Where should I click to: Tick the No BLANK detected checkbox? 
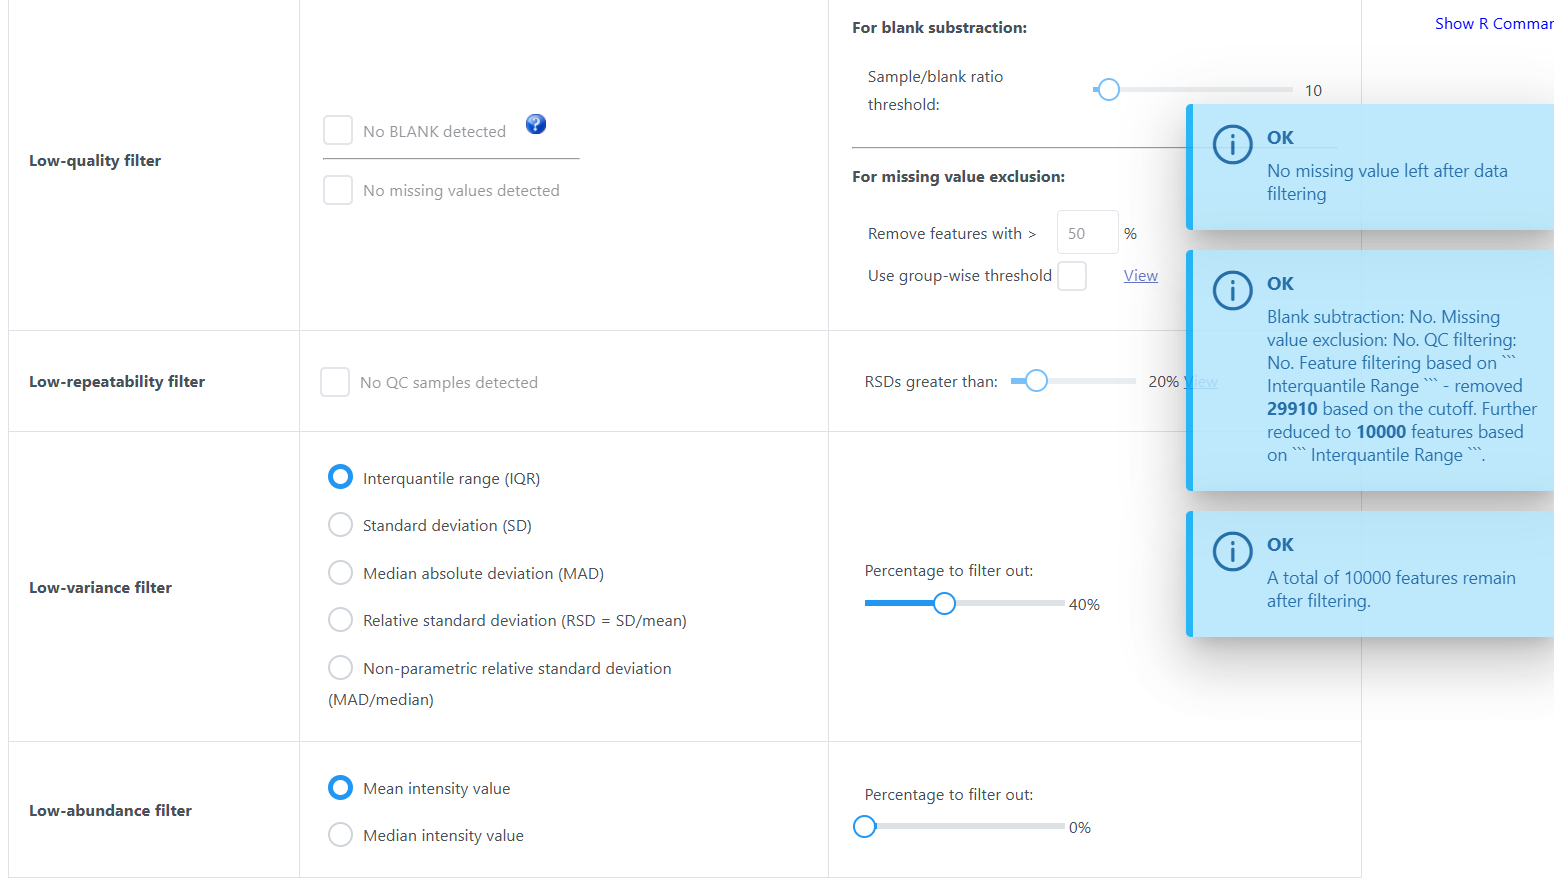coord(338,131)
